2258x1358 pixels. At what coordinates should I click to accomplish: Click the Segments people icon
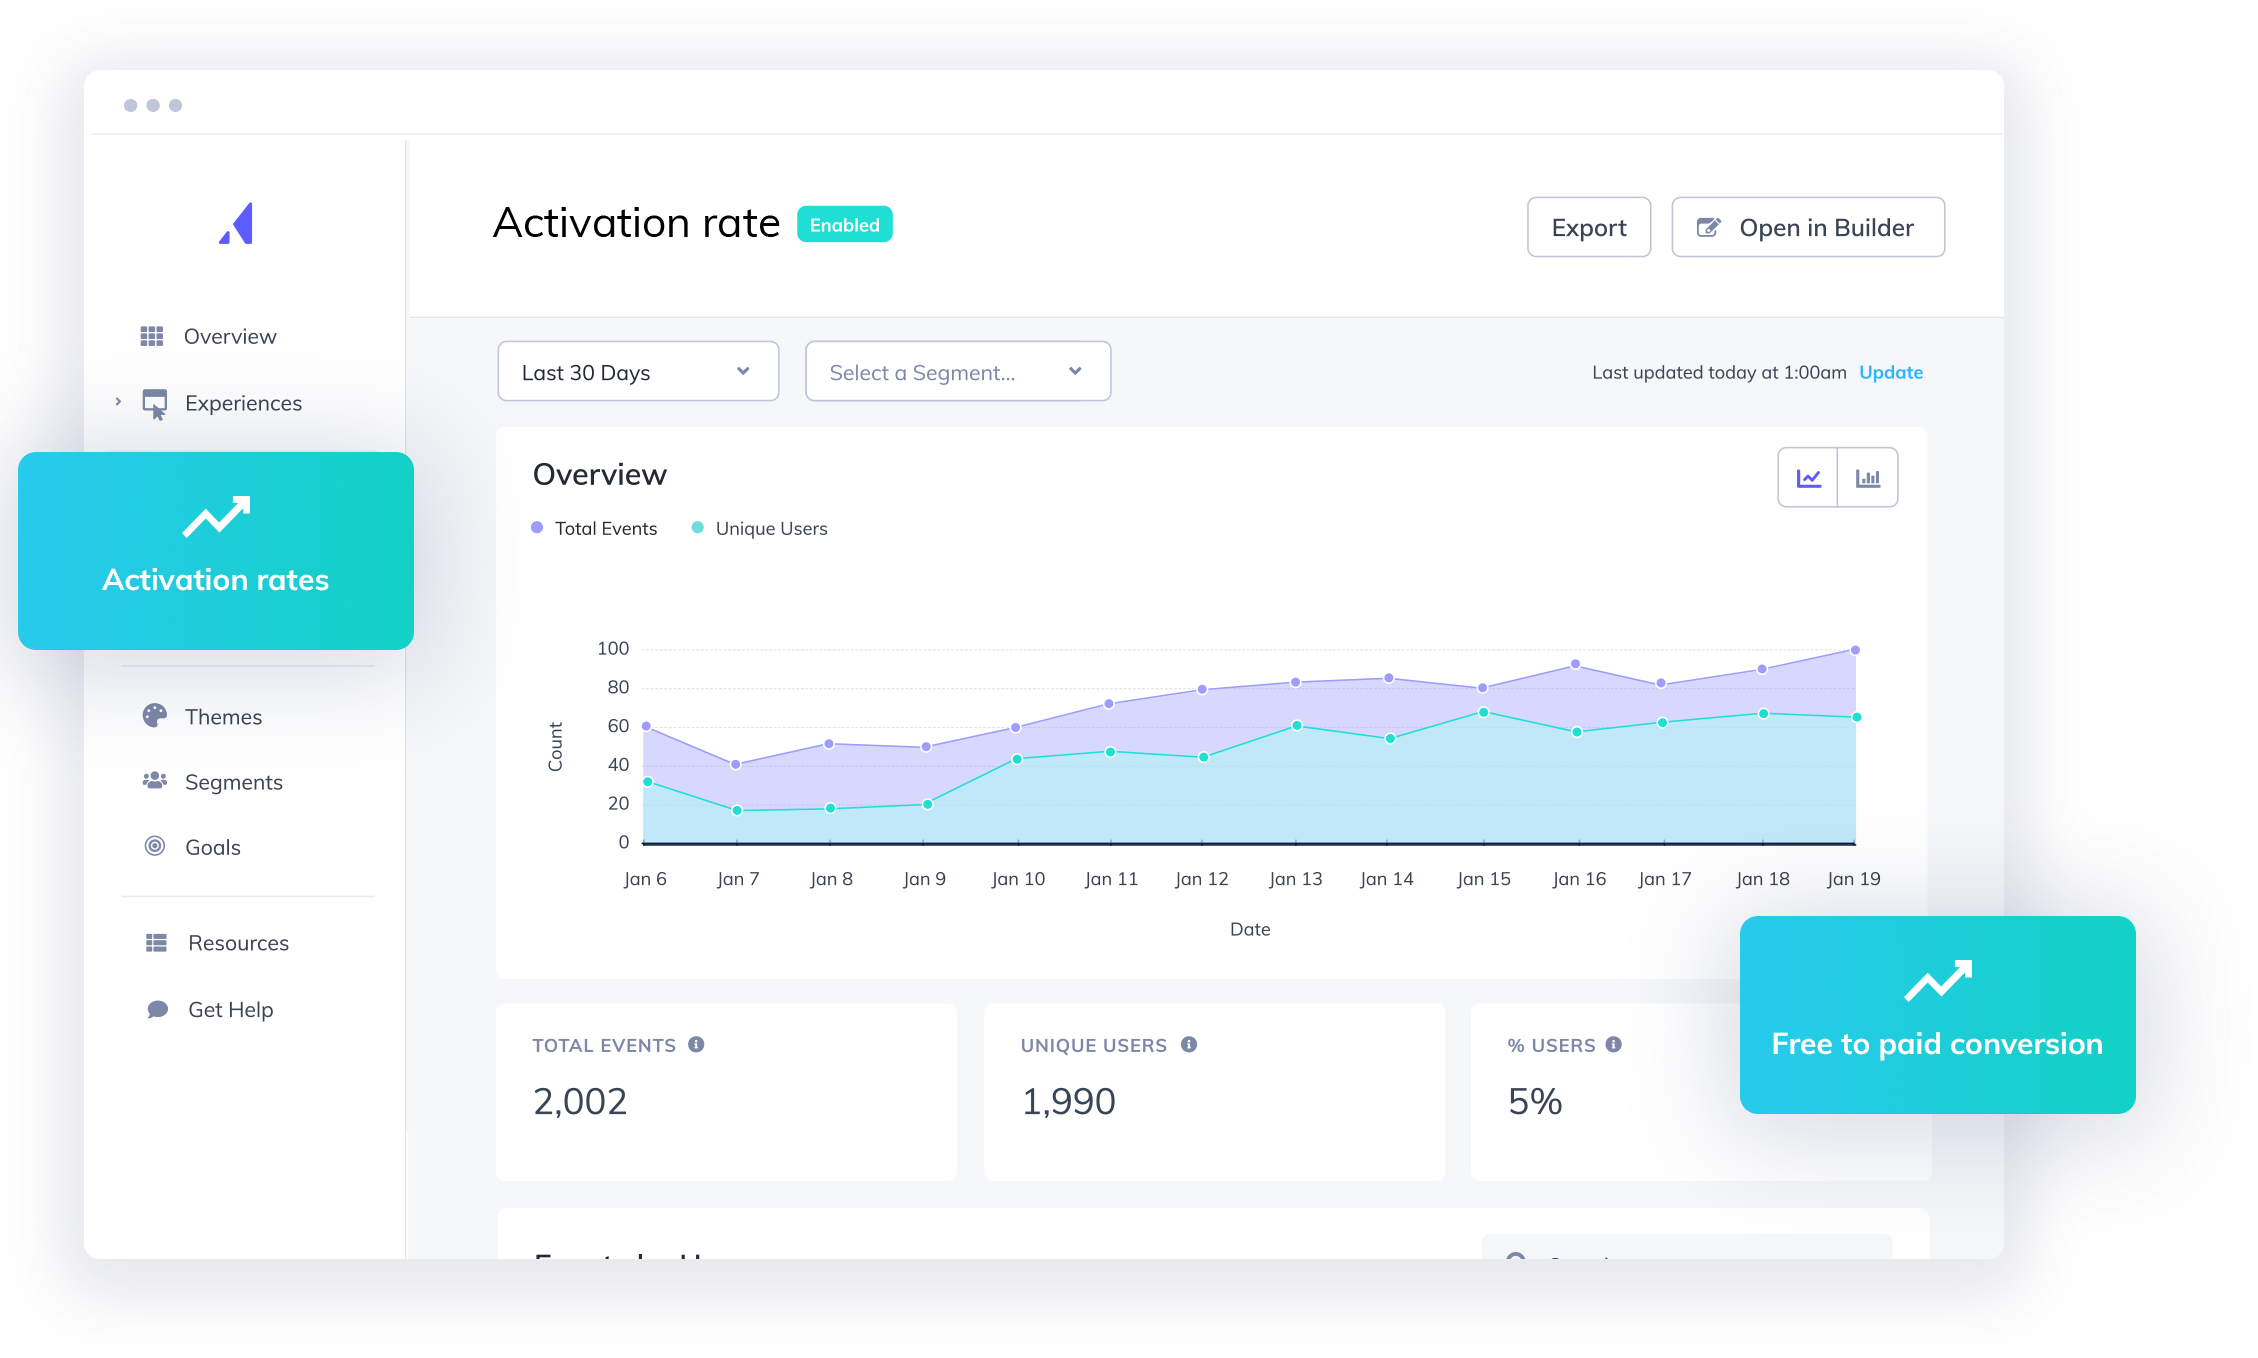155,781
